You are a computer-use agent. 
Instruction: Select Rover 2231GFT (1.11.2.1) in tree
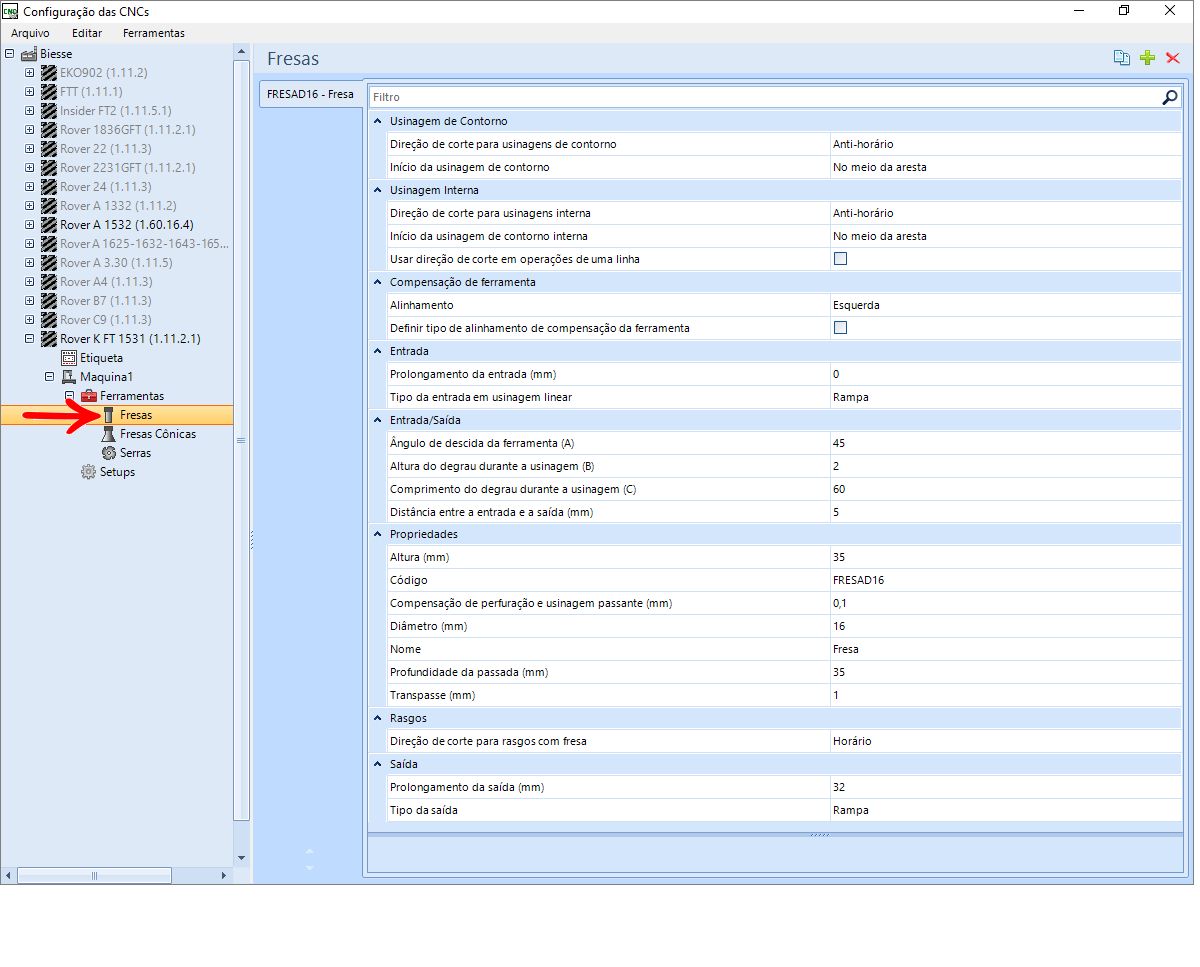(128, 168)
